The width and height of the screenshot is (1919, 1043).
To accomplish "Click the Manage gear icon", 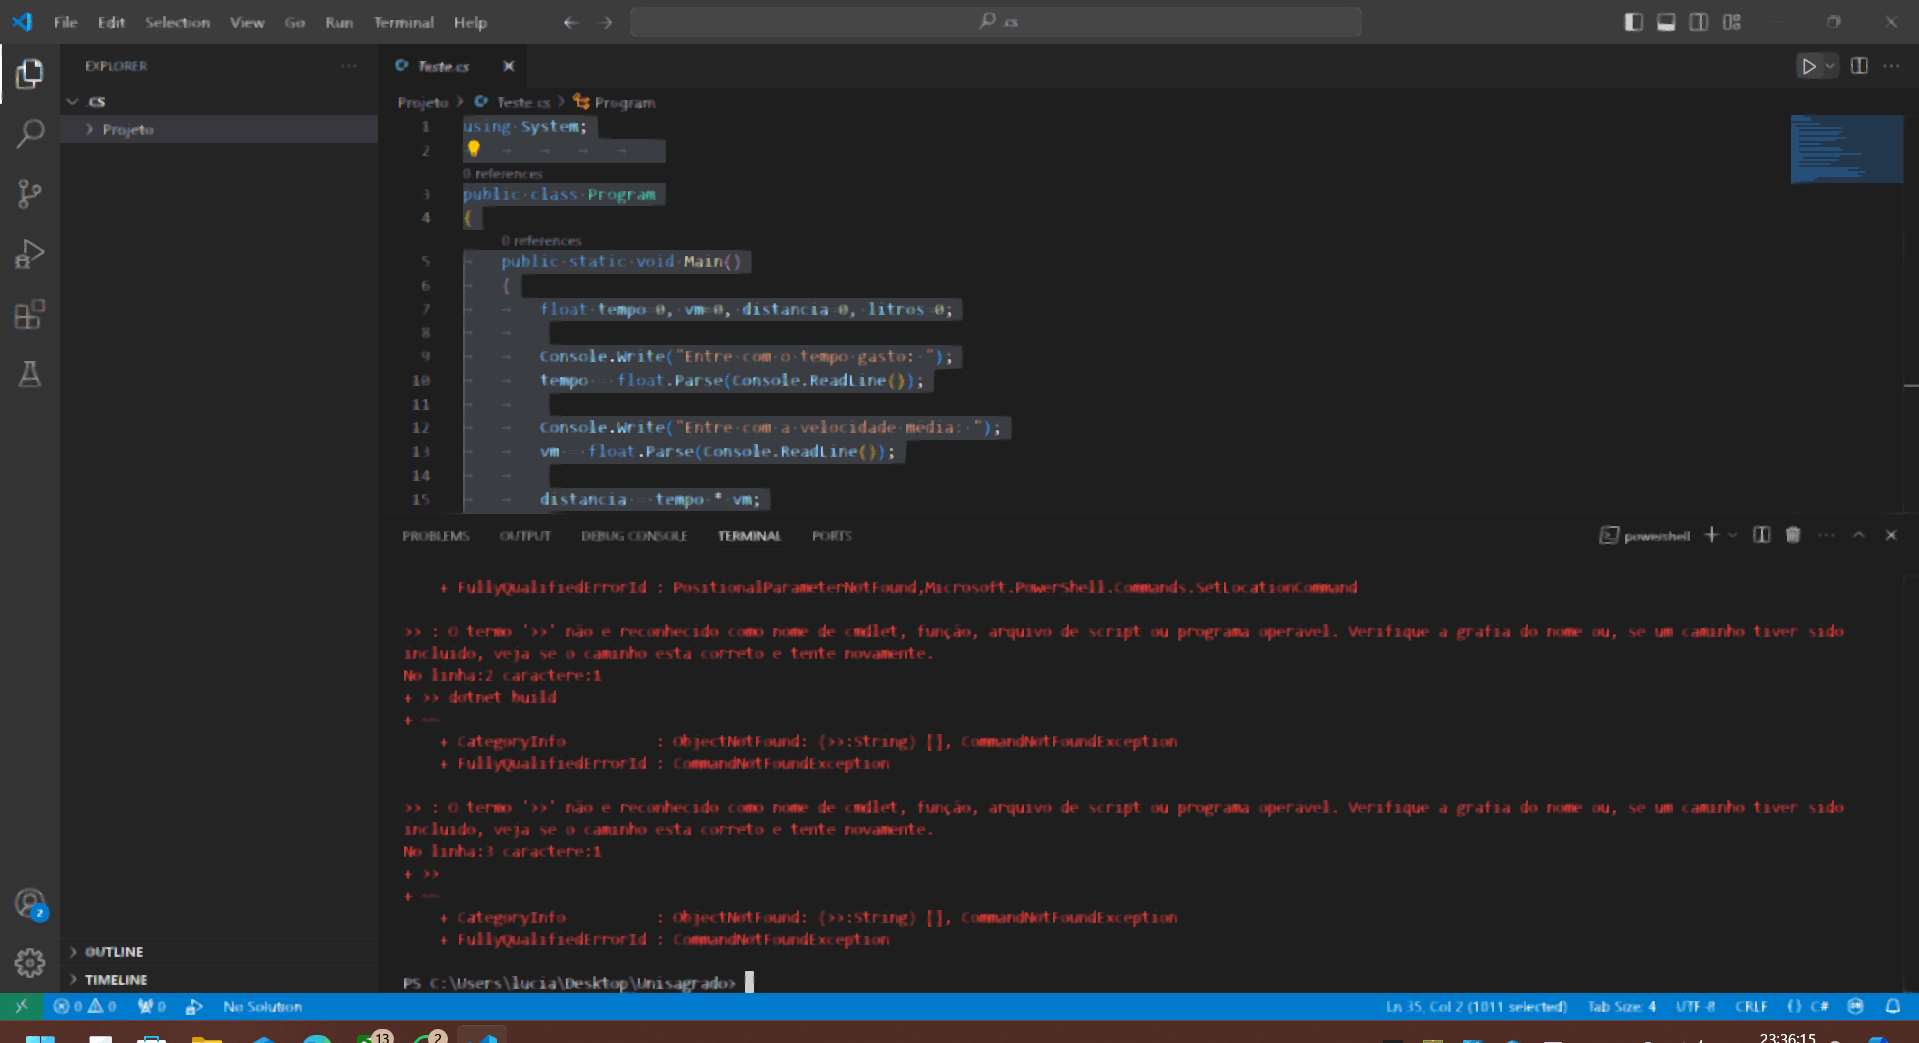I will (x=30, y=962).
